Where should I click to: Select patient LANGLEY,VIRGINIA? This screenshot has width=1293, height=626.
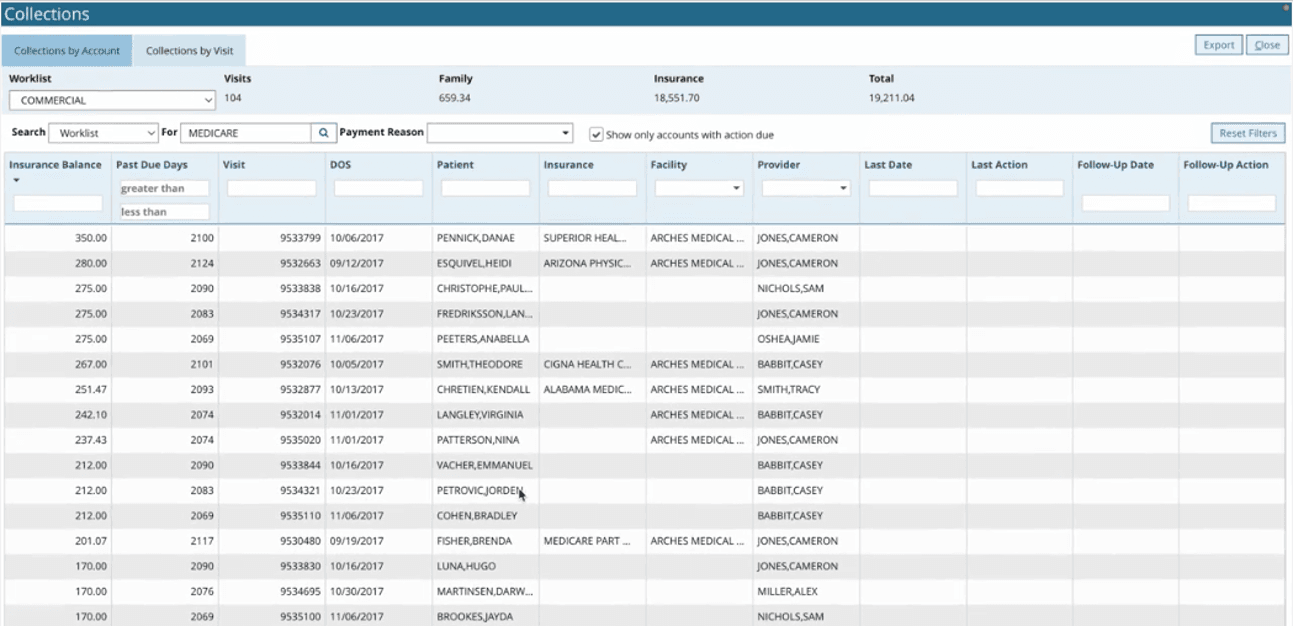[480, 415]
